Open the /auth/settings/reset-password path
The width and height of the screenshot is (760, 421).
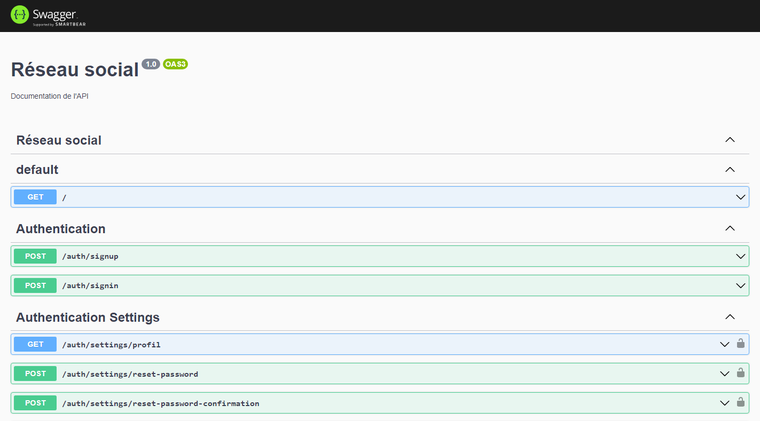[129, 373]
